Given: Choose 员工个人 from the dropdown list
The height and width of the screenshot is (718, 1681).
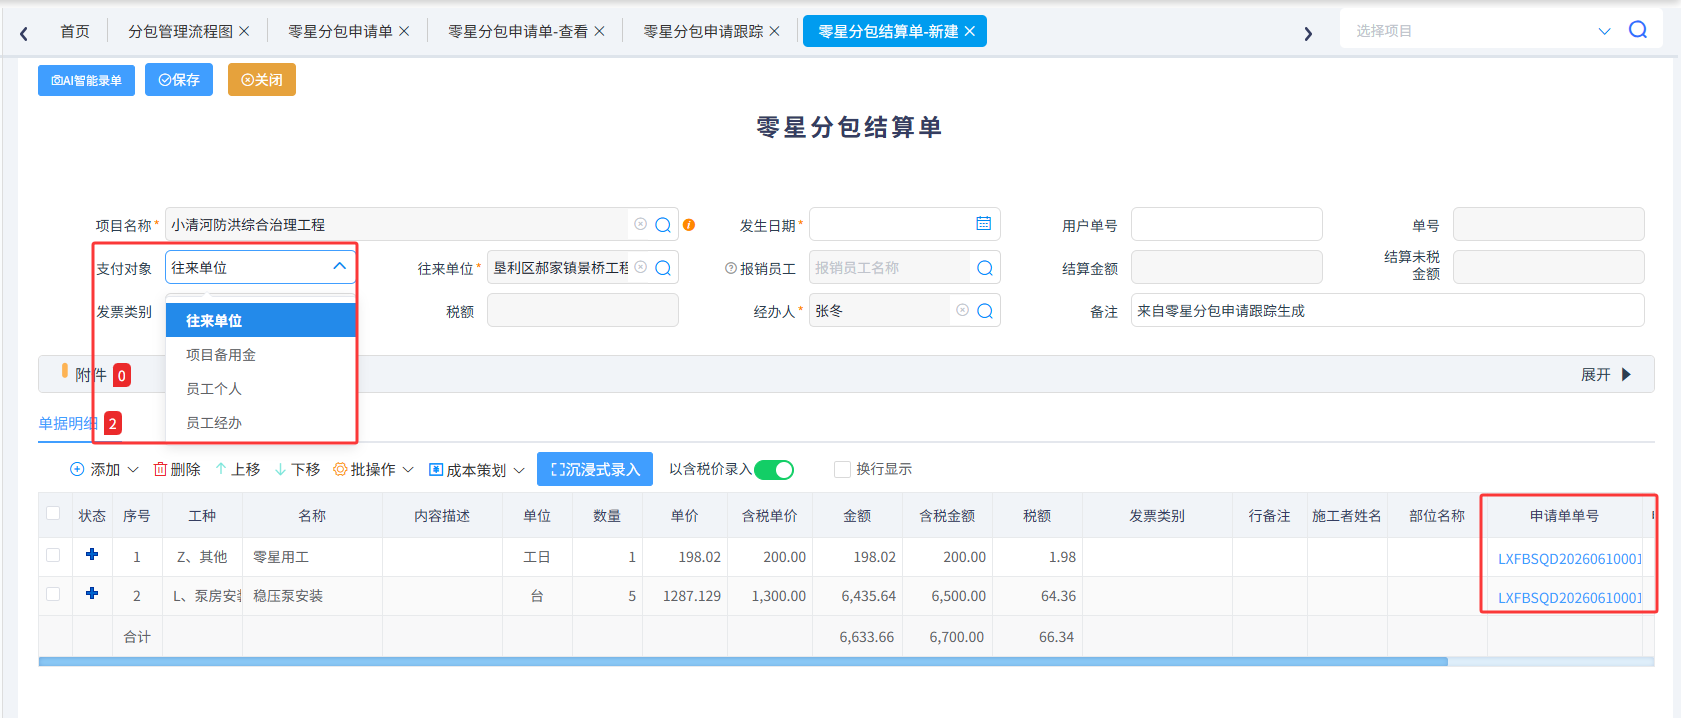Looking at the screenshot, I should click(x=261, y=389).
